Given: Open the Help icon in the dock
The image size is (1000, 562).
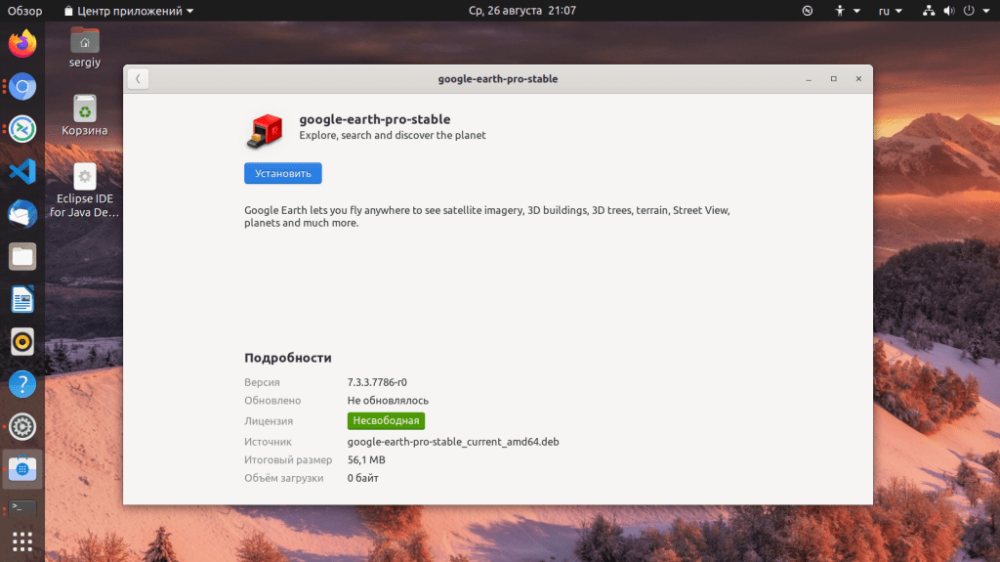Looking at the screenshot, I should coord(22,384).
